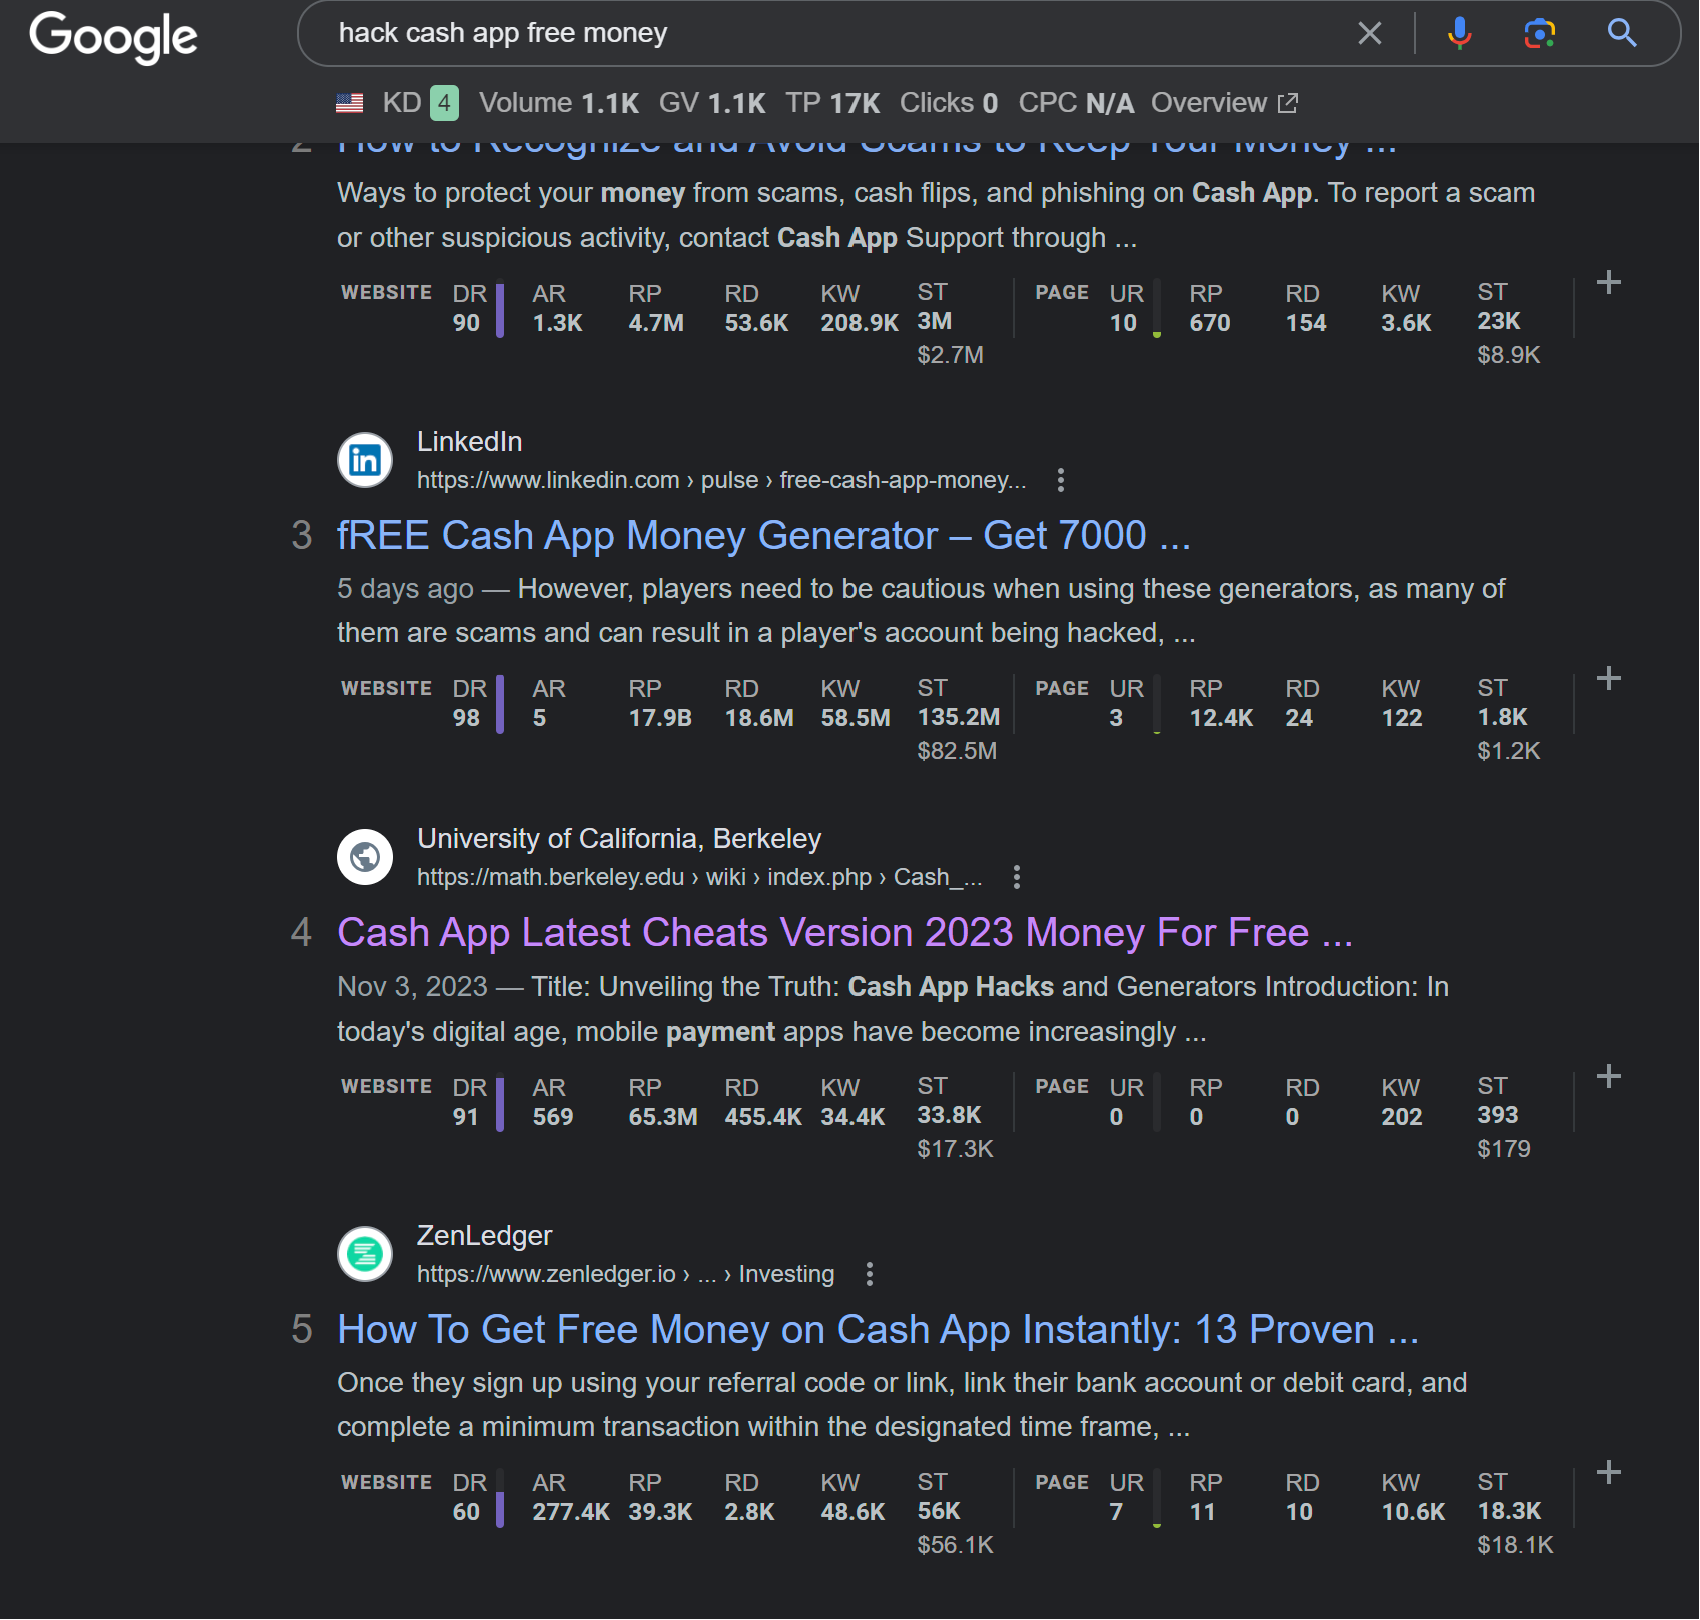Click 'Volume 1.1K' metric in toolbar
This screenshot has height=1620, width=1700.
pyautogui.click(x=558, y=103)
